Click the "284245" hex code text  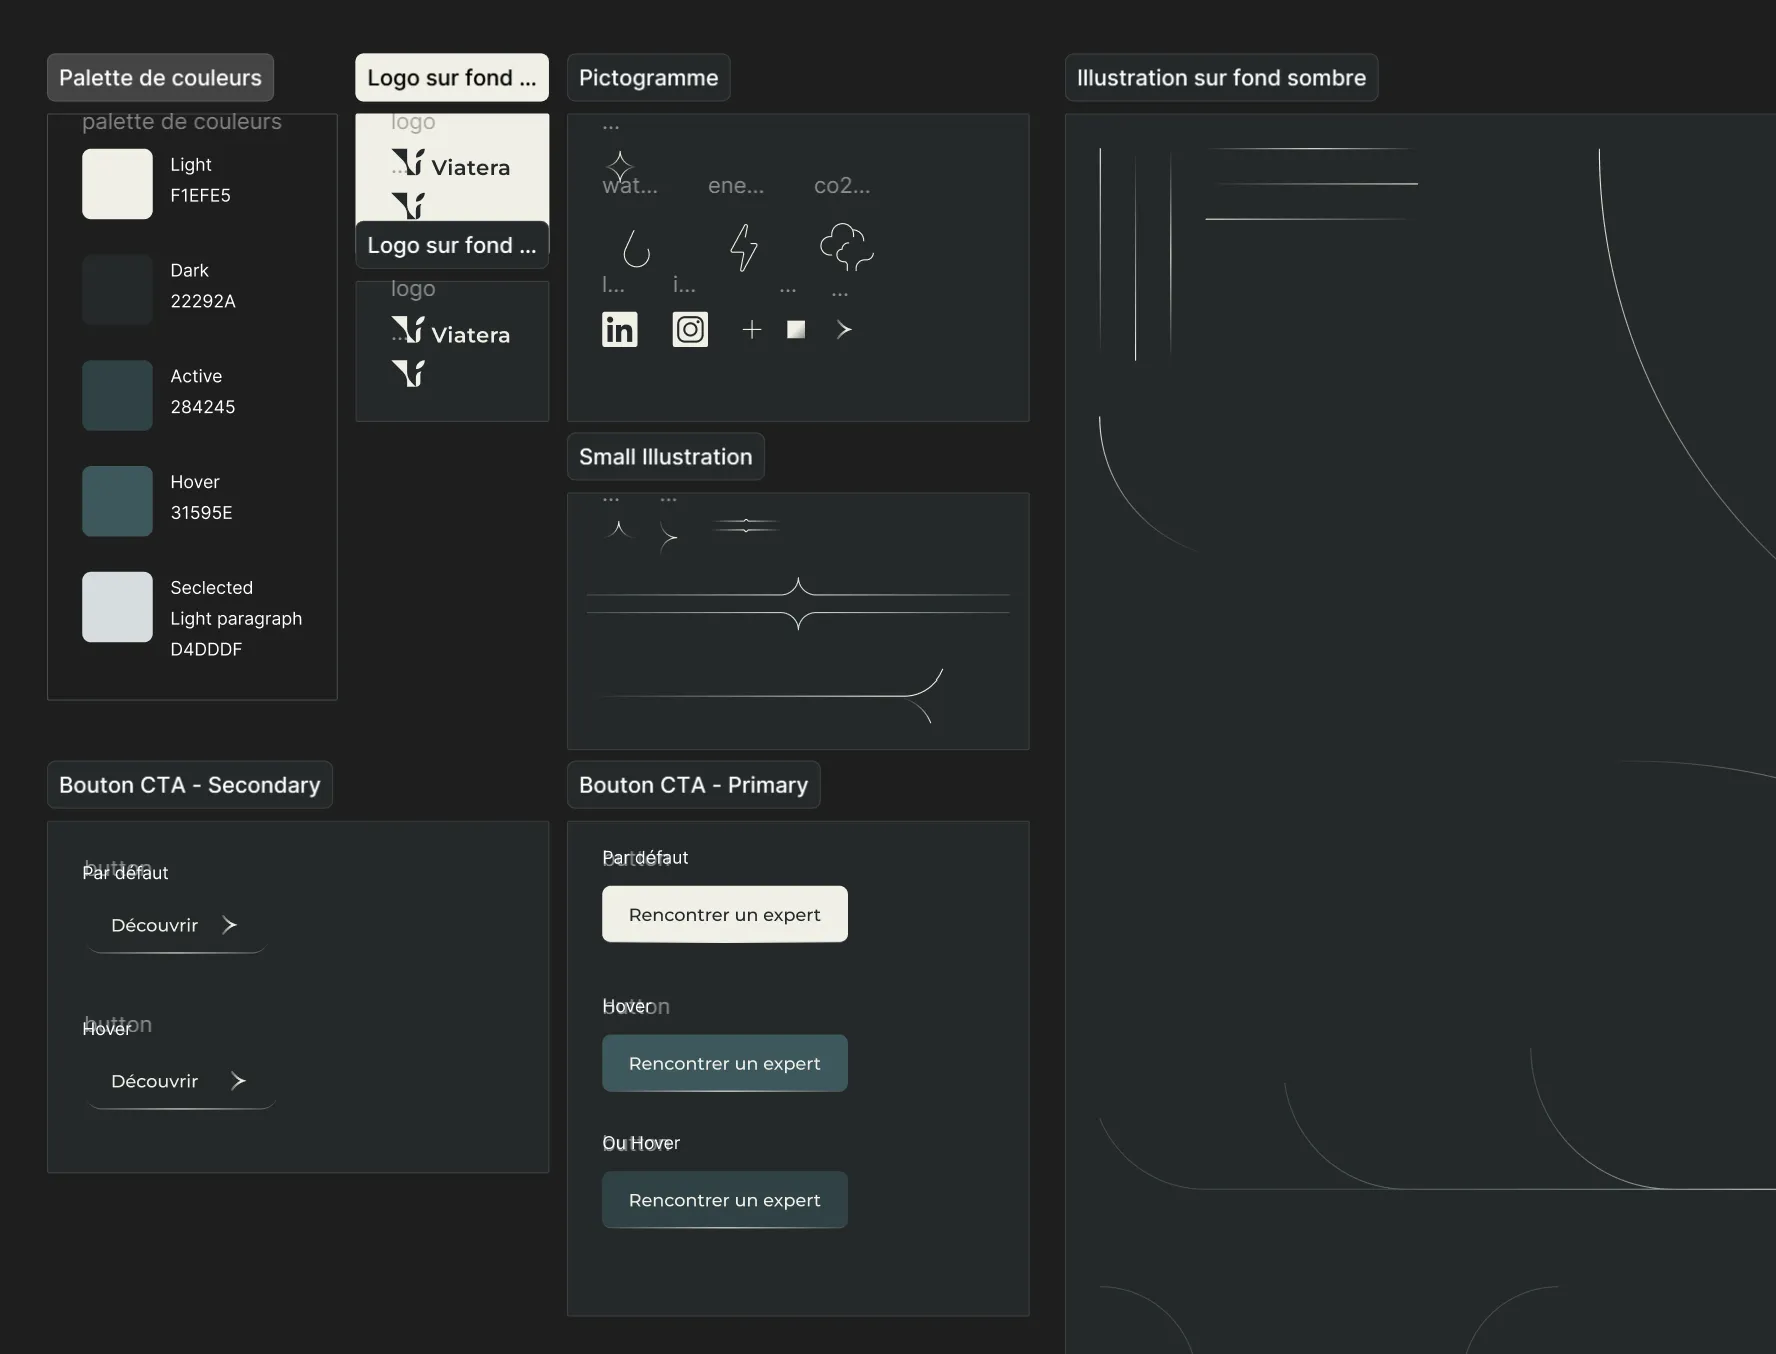203,408
